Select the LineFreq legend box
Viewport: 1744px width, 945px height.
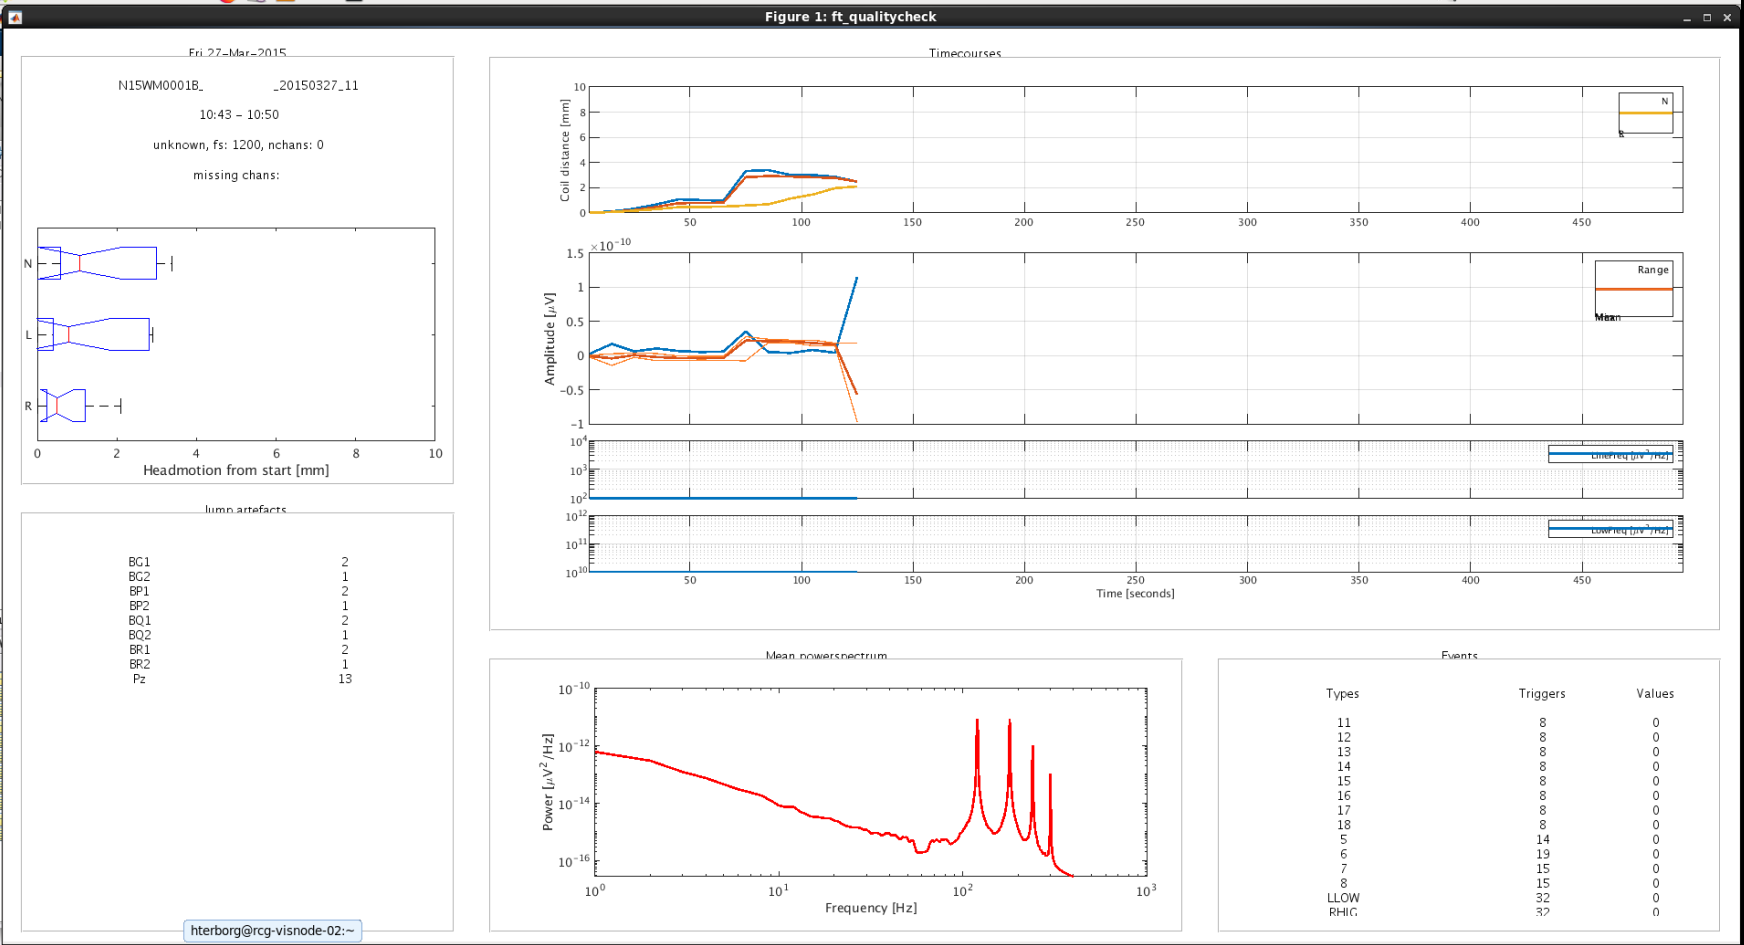pos(1610,454)
